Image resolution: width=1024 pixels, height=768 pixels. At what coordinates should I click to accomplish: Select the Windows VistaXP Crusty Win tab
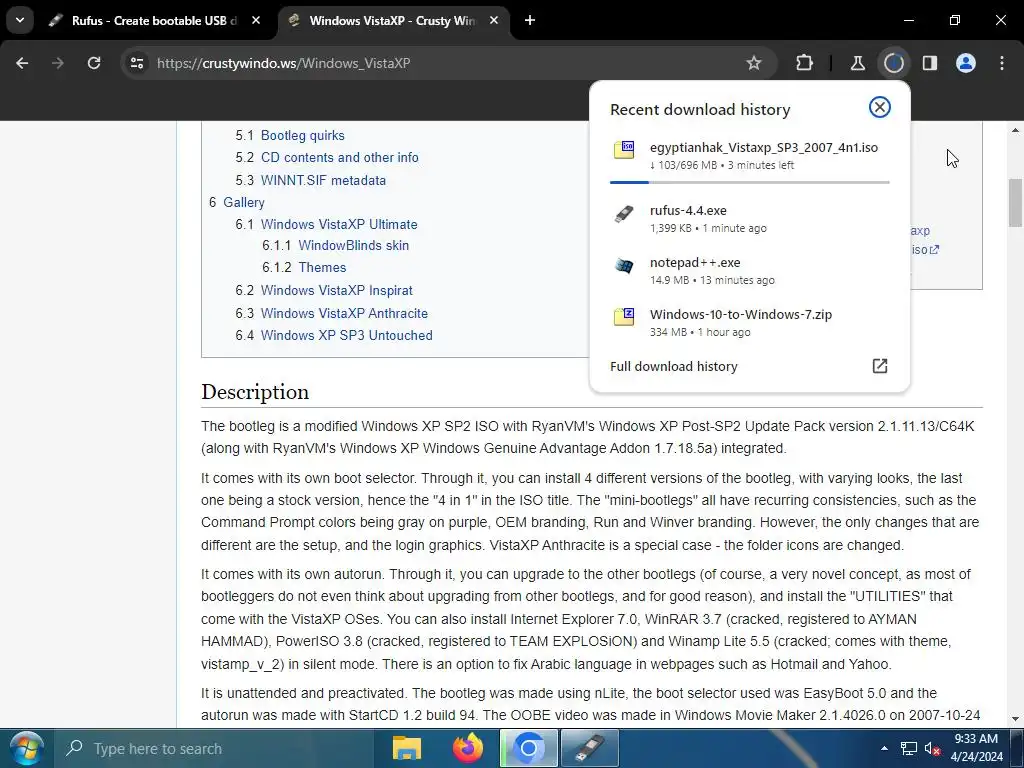(x=392, y=21)
